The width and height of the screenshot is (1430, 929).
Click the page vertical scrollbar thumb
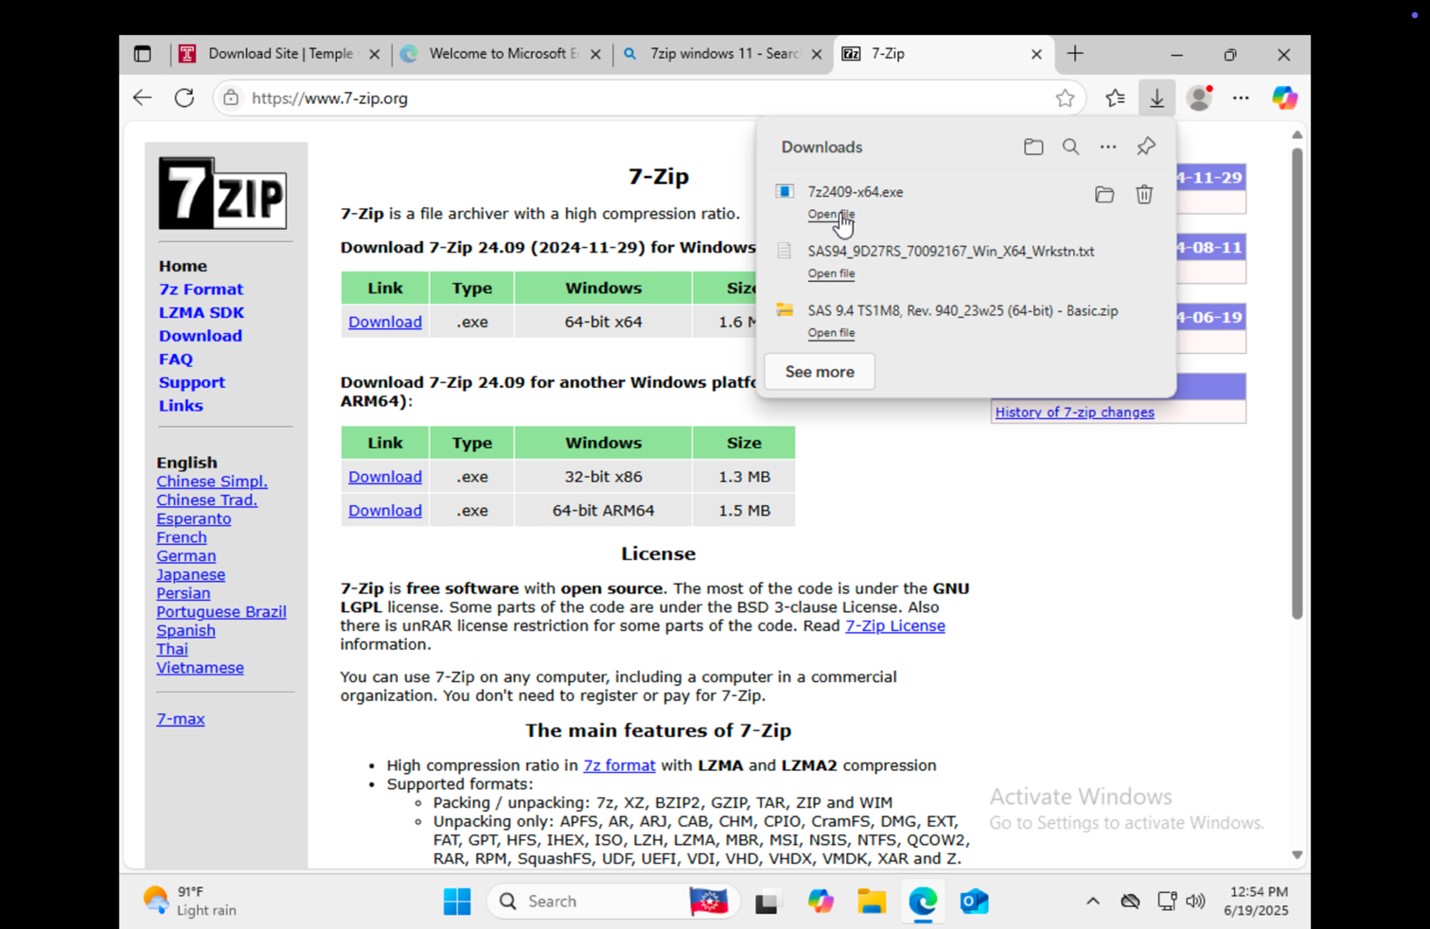pos(1297,384)
